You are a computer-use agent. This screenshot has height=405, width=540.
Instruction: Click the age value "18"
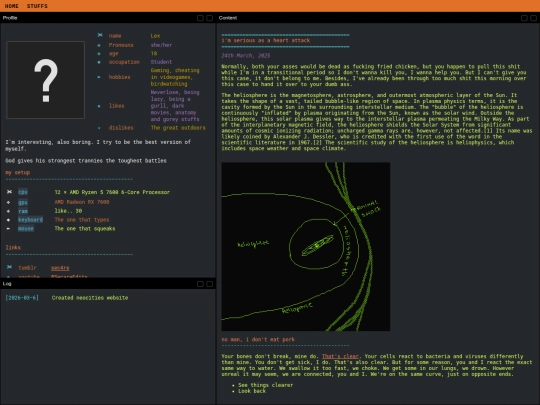click(x=154, y=54)
